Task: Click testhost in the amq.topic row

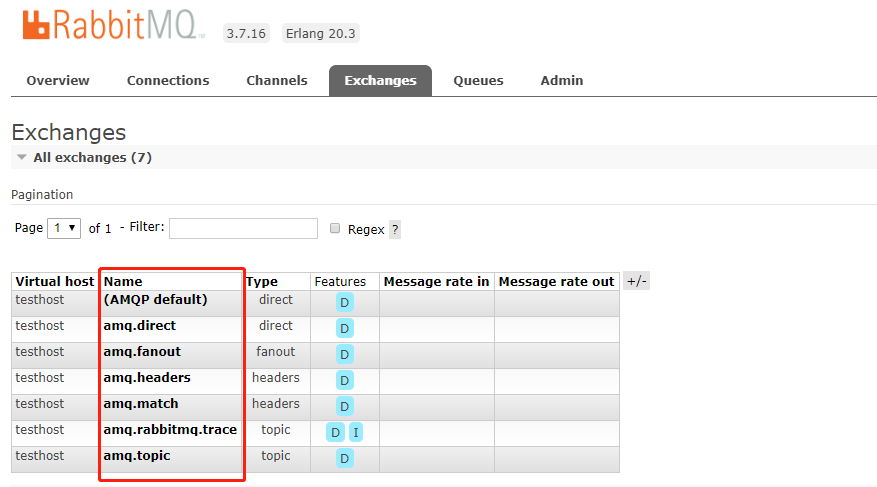Action: pos(40,456)
